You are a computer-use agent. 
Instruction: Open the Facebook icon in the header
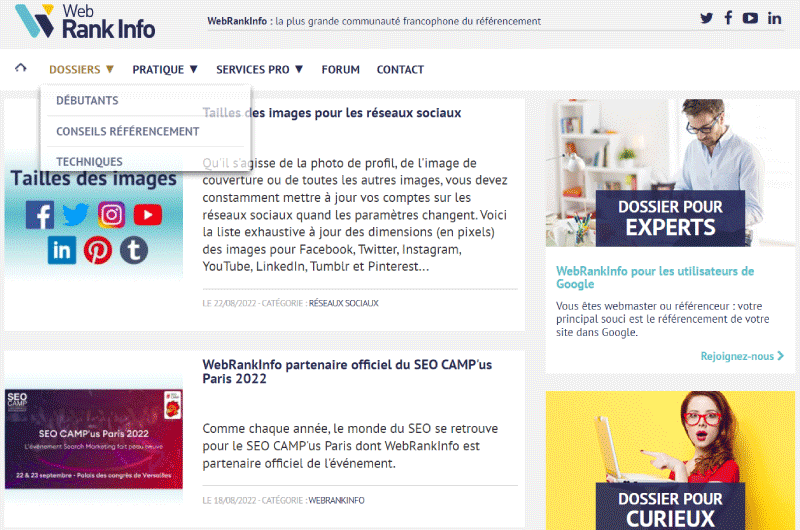[x=728, y=18]
